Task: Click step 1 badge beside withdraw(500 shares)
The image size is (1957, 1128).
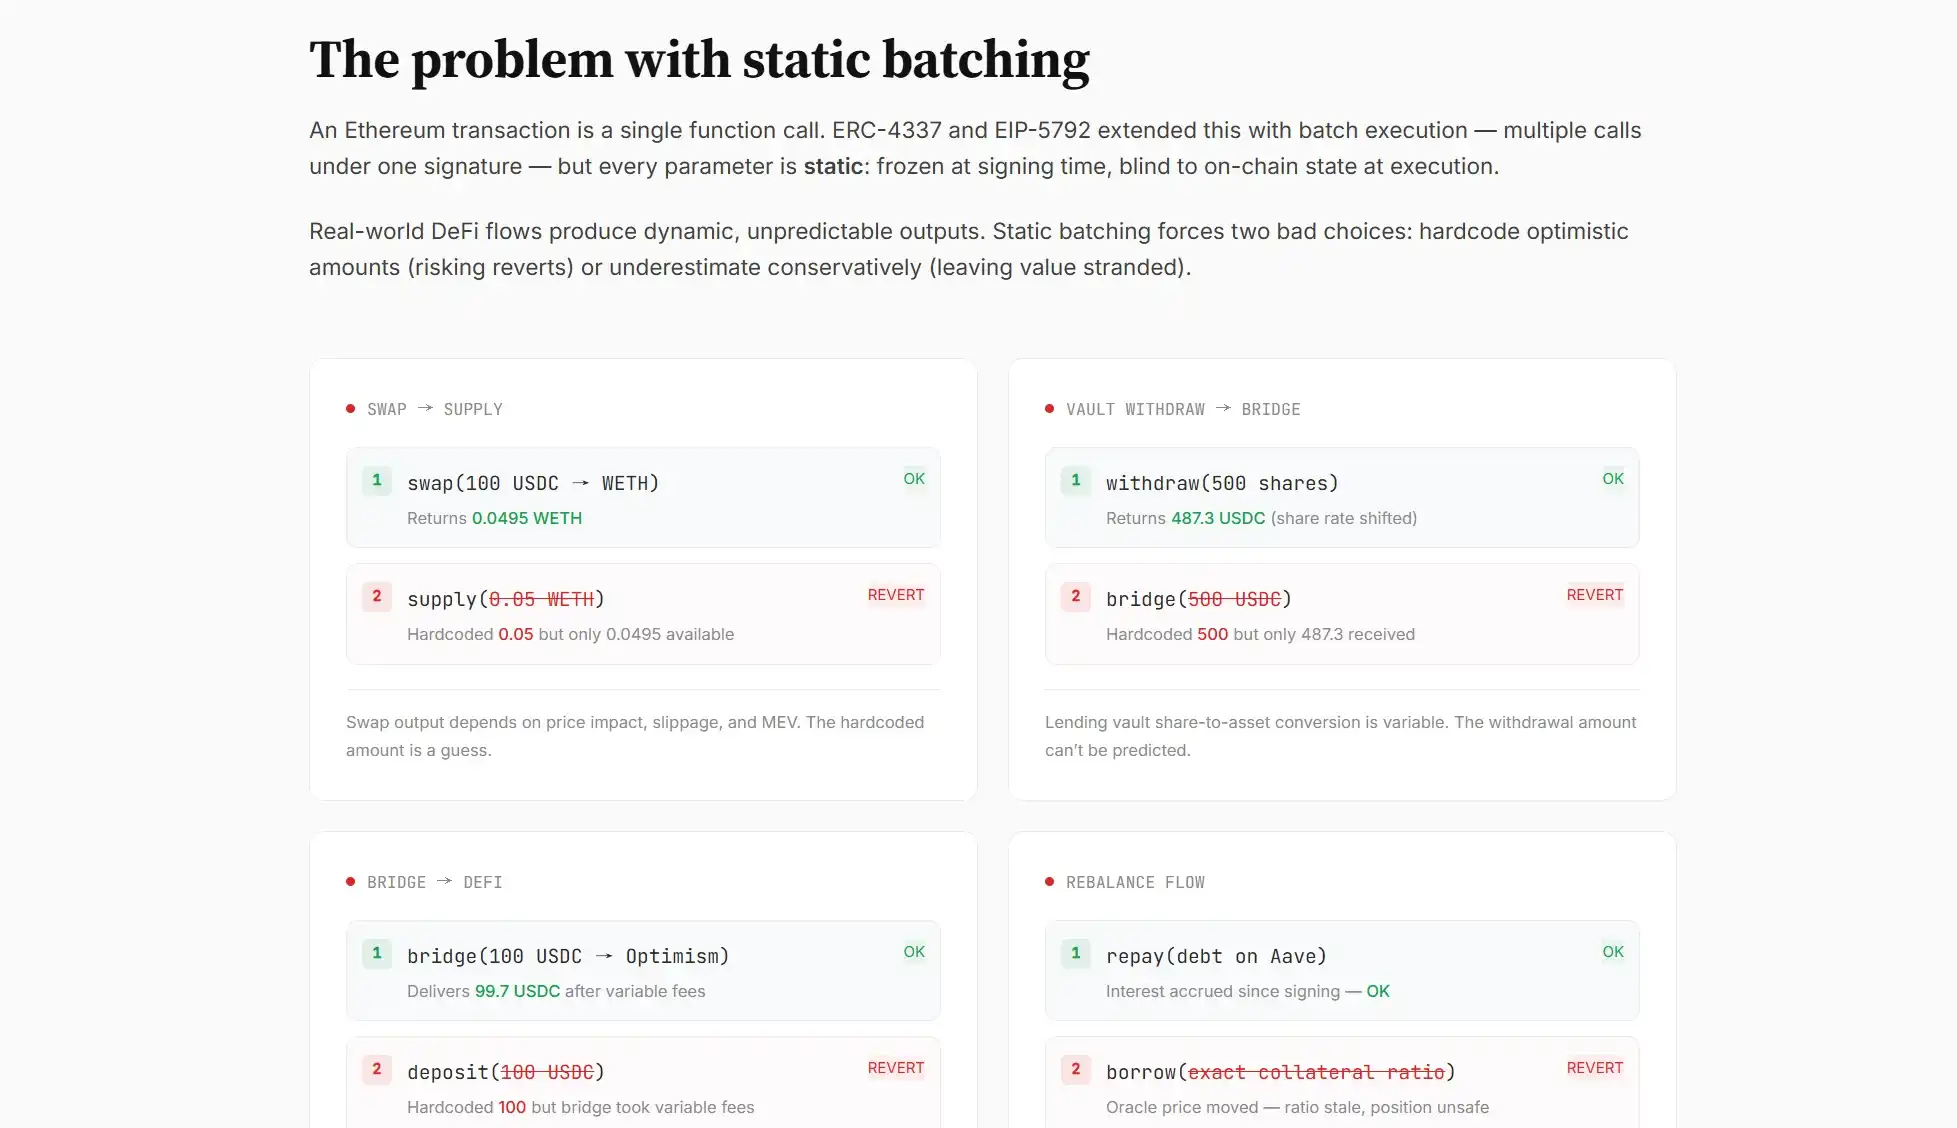Action: [x=1076, y=481]
